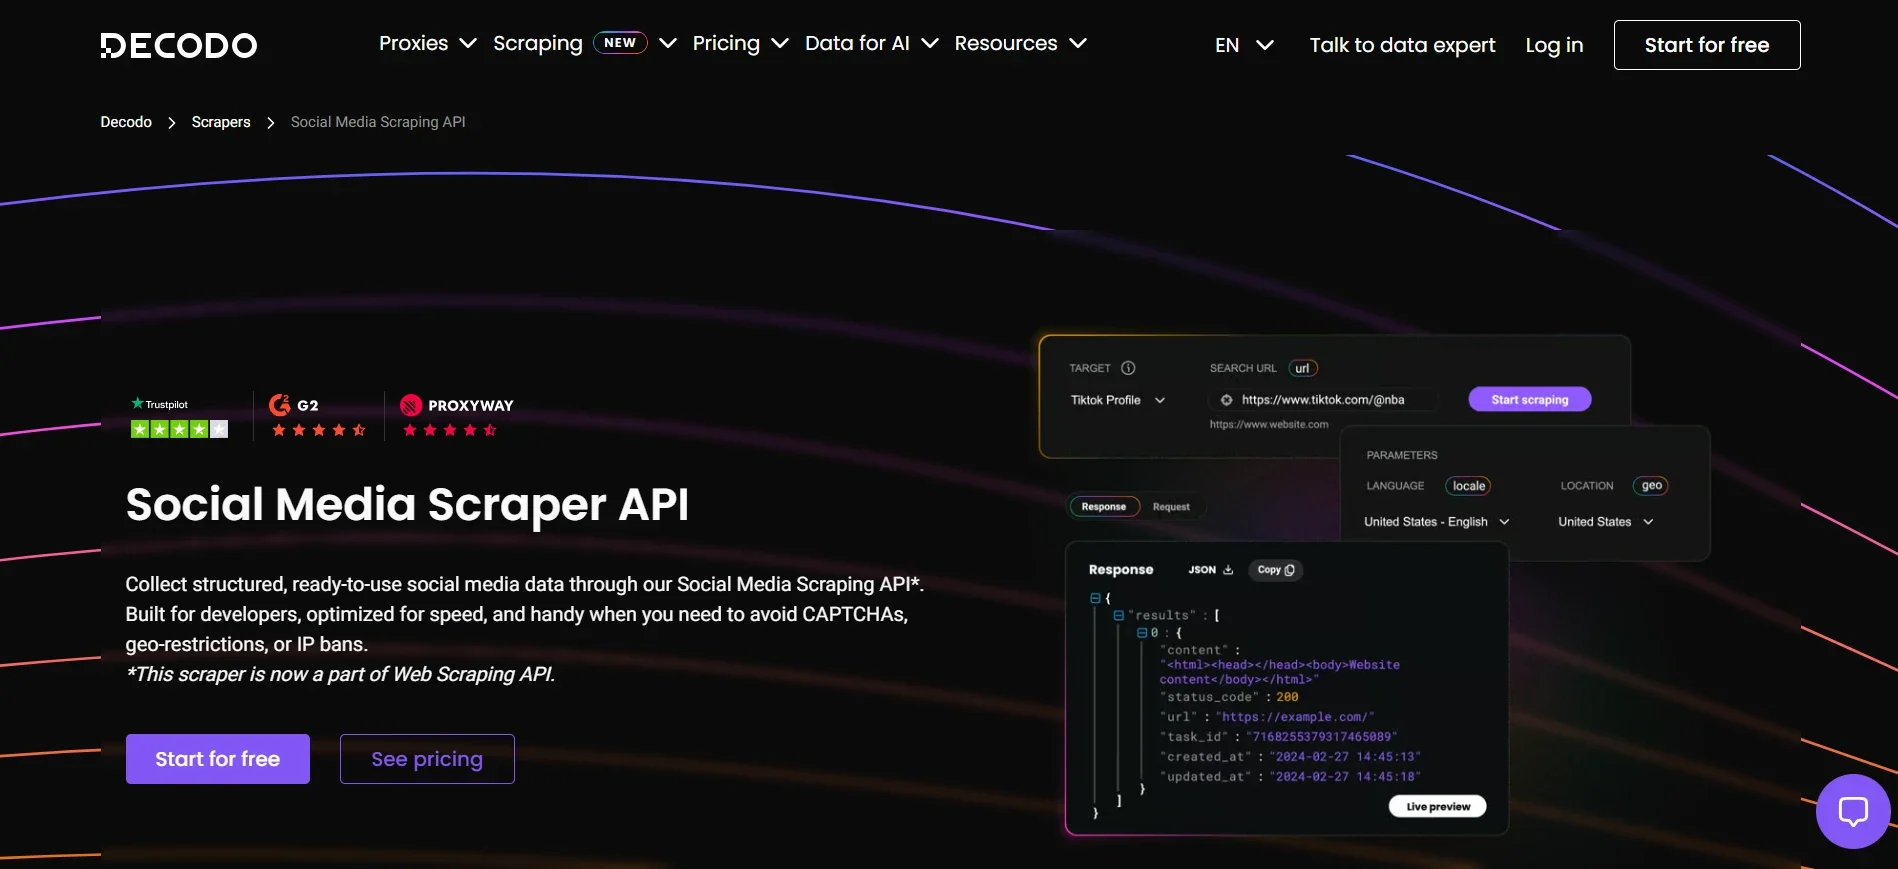Click the Trustpilot rating badge

(180, 417)
